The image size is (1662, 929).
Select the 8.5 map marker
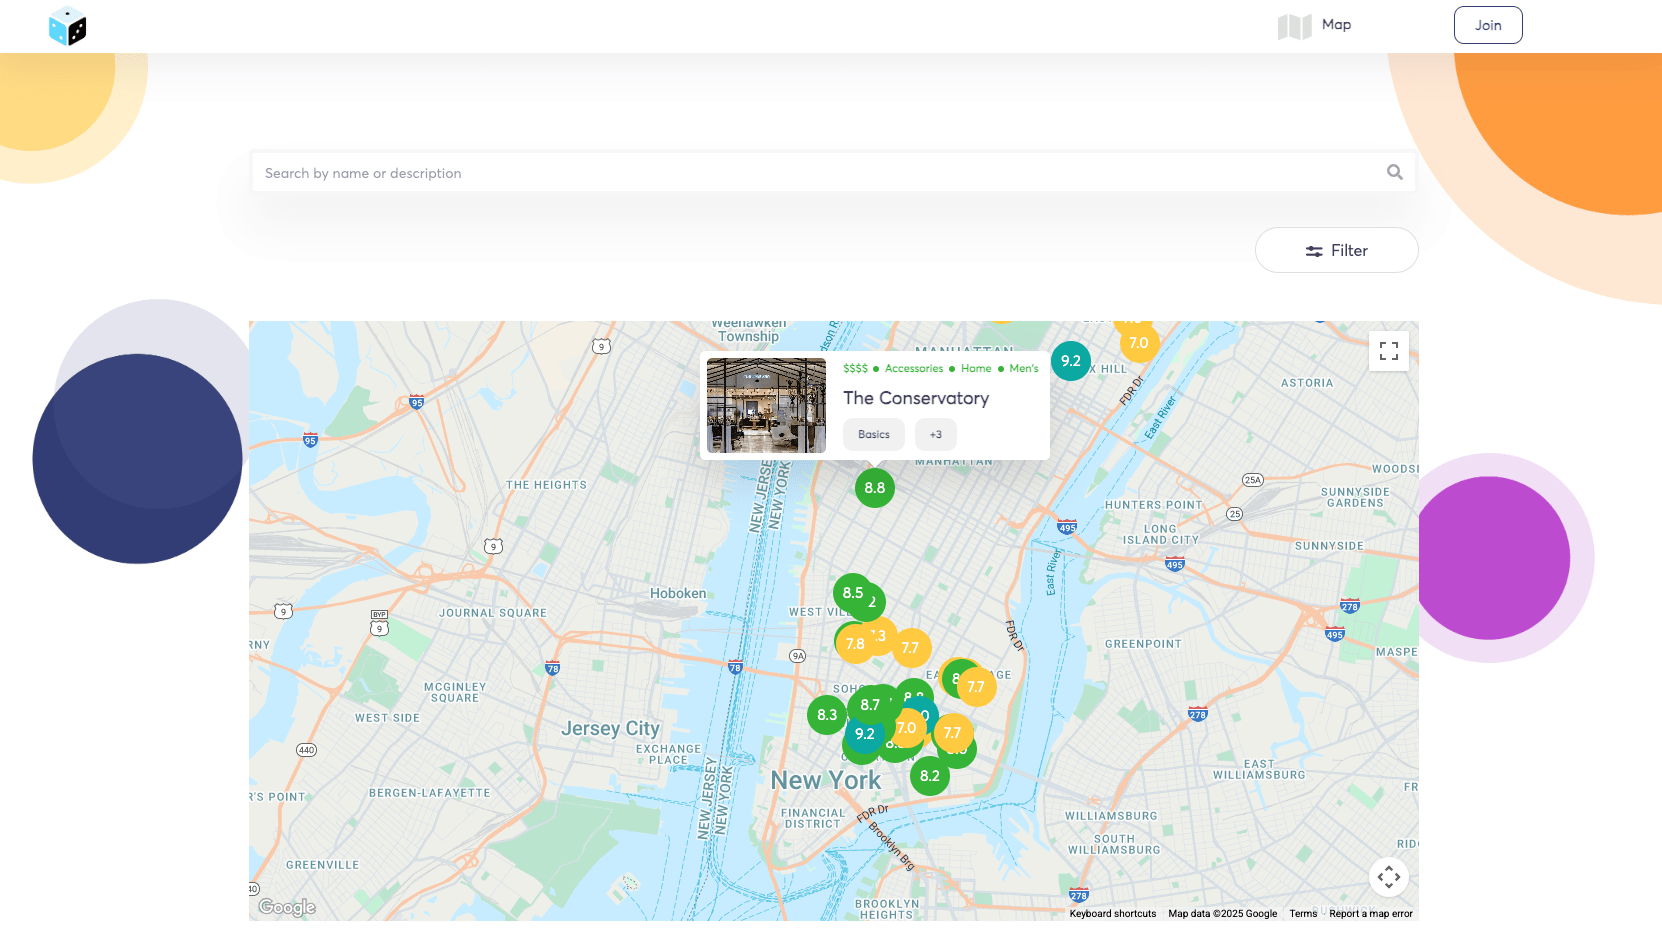(x=852, y=593)
